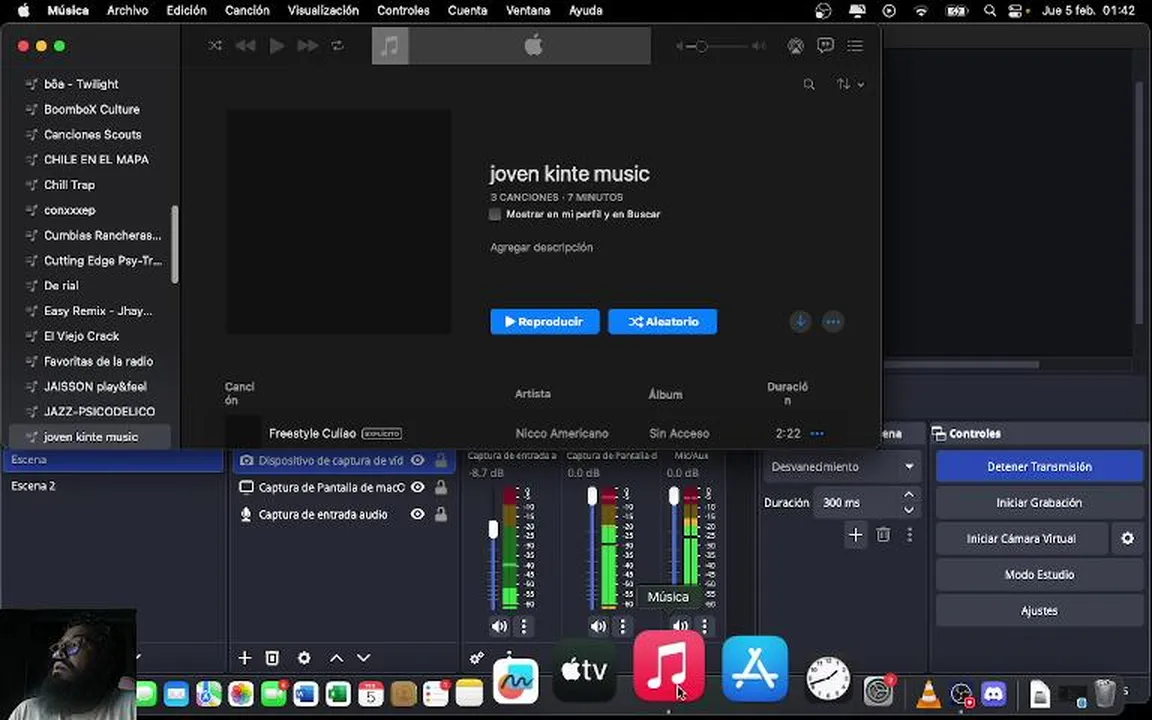Open the Canción menu

[x=247, y=10]
